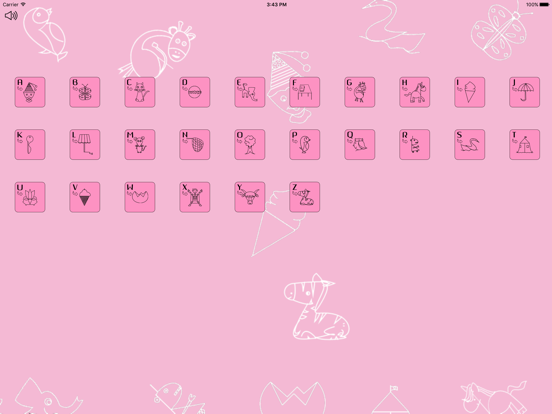Choose the letter E elephant tile
Screen dimensions: 552x414
250,92
